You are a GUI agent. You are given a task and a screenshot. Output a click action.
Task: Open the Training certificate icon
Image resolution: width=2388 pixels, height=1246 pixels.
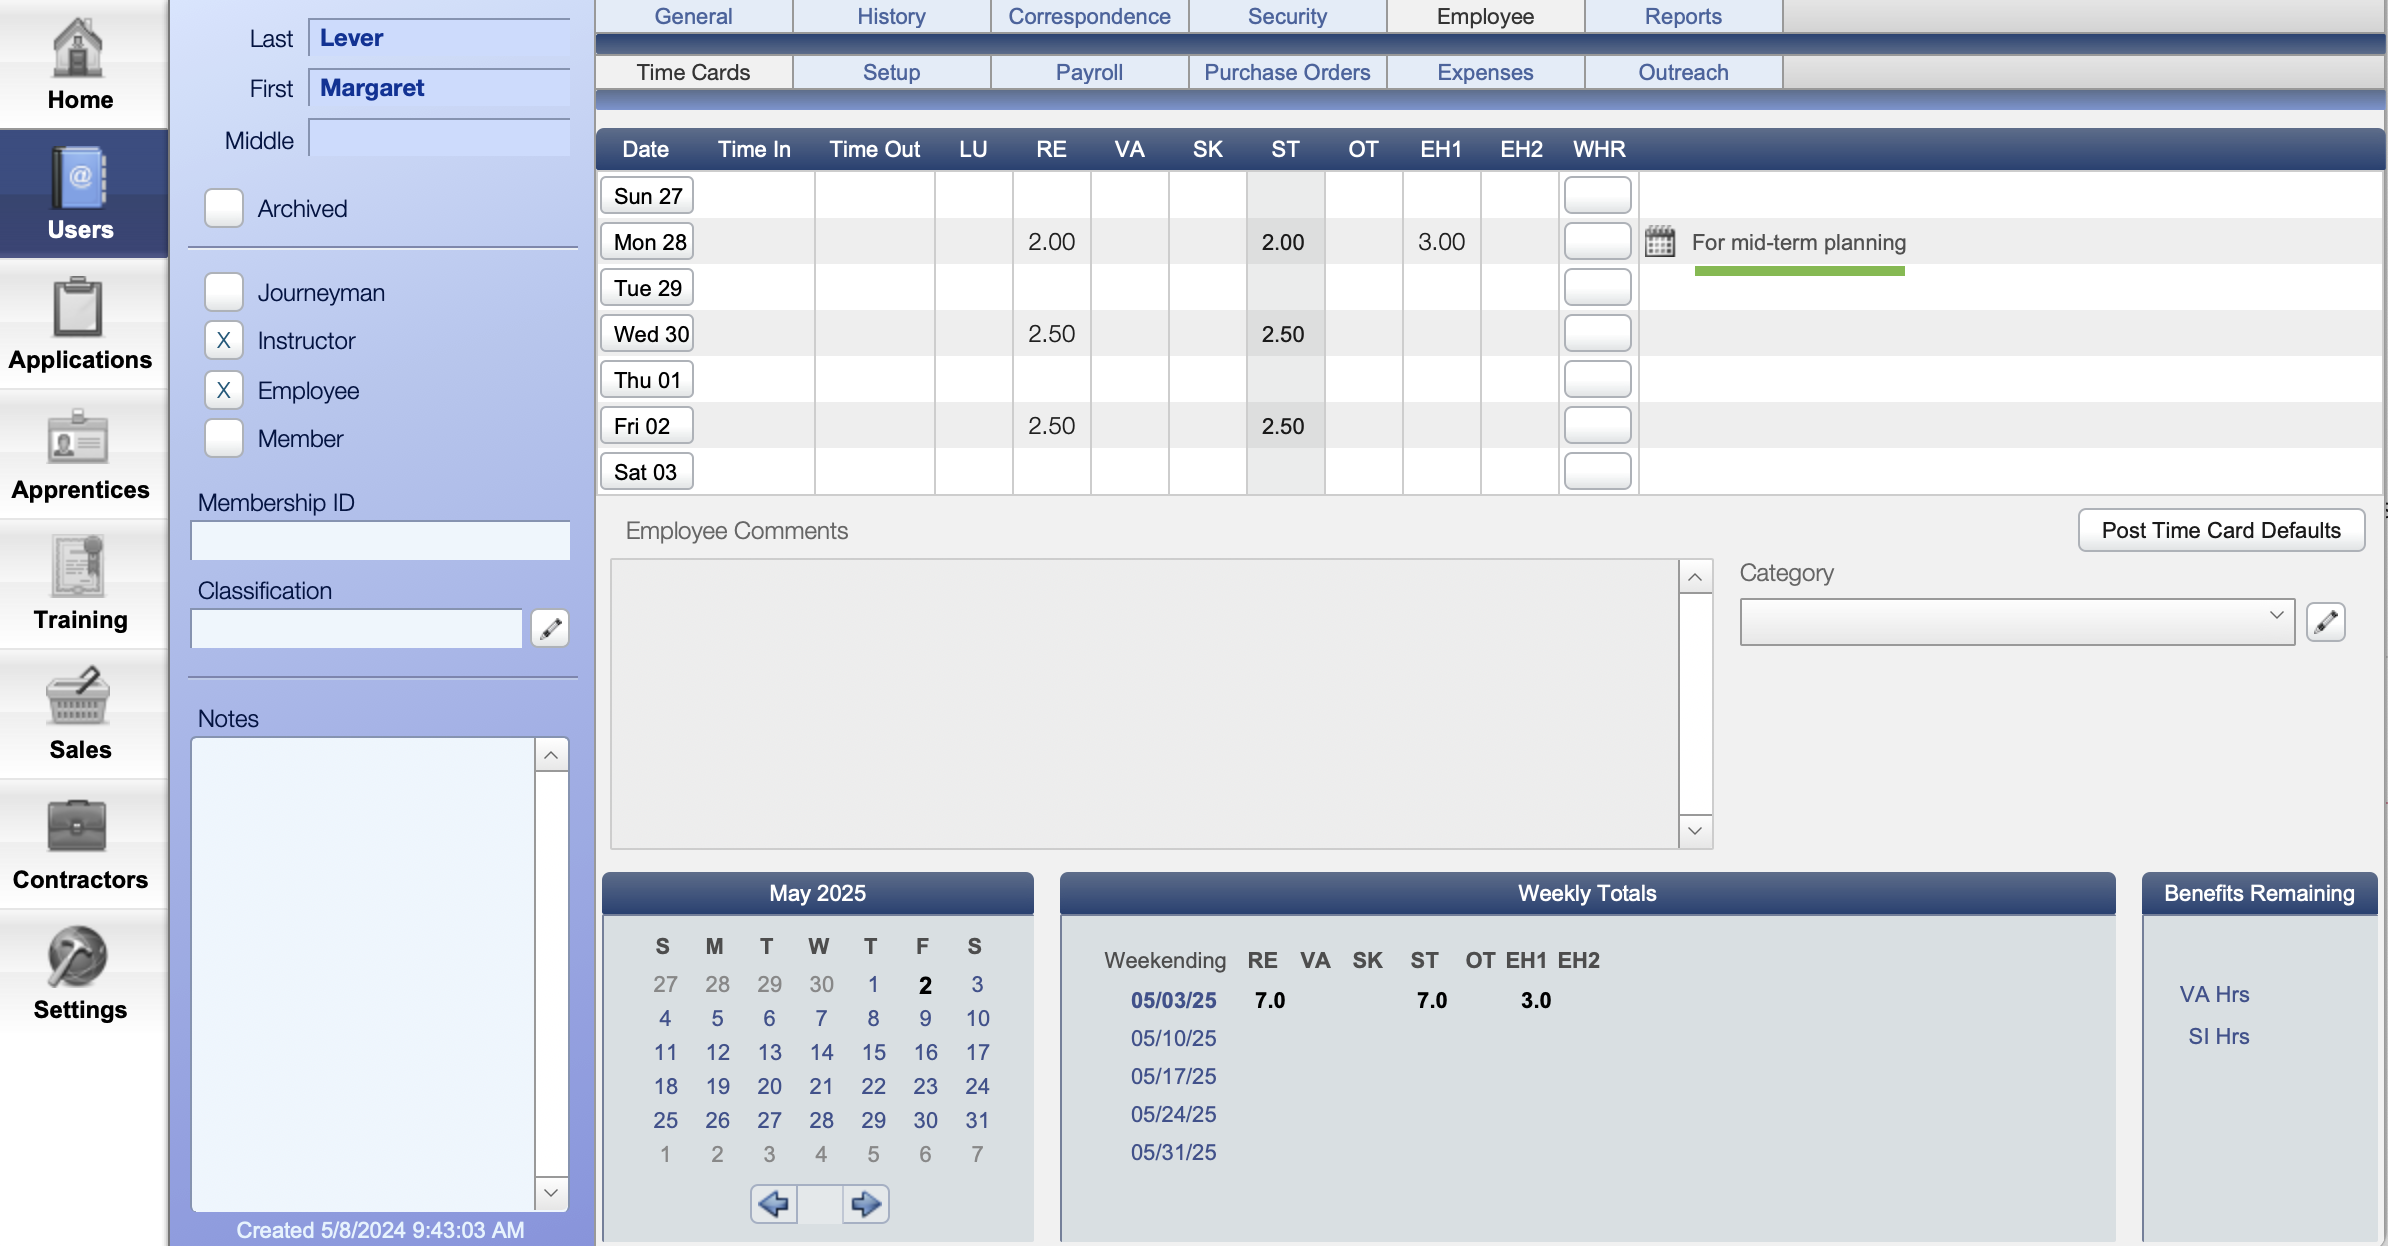(78, 566)
